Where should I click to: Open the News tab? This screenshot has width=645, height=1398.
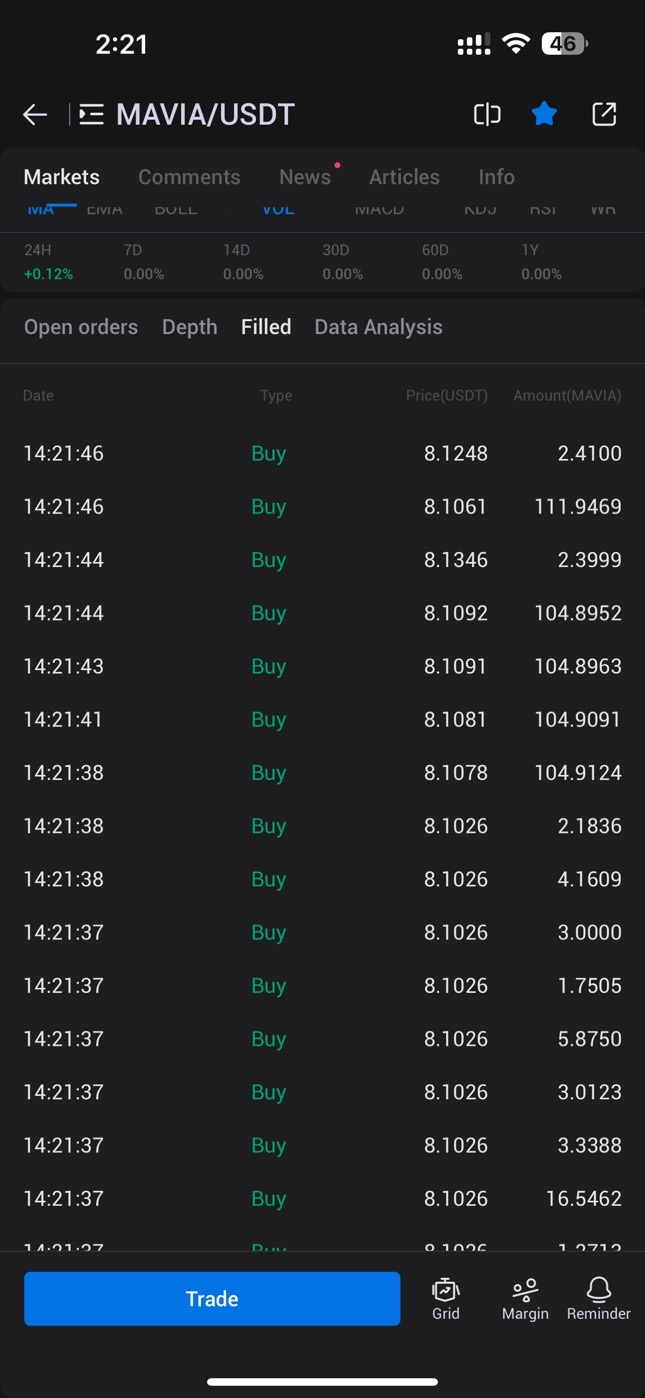click(305, 177)
